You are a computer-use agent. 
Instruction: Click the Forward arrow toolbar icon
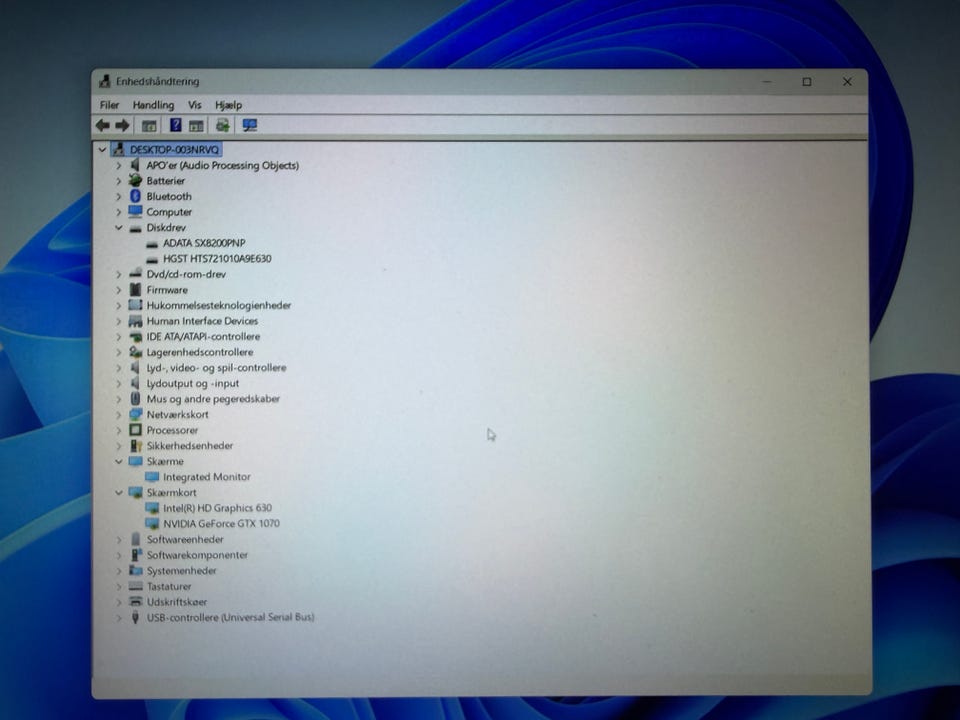122,126
